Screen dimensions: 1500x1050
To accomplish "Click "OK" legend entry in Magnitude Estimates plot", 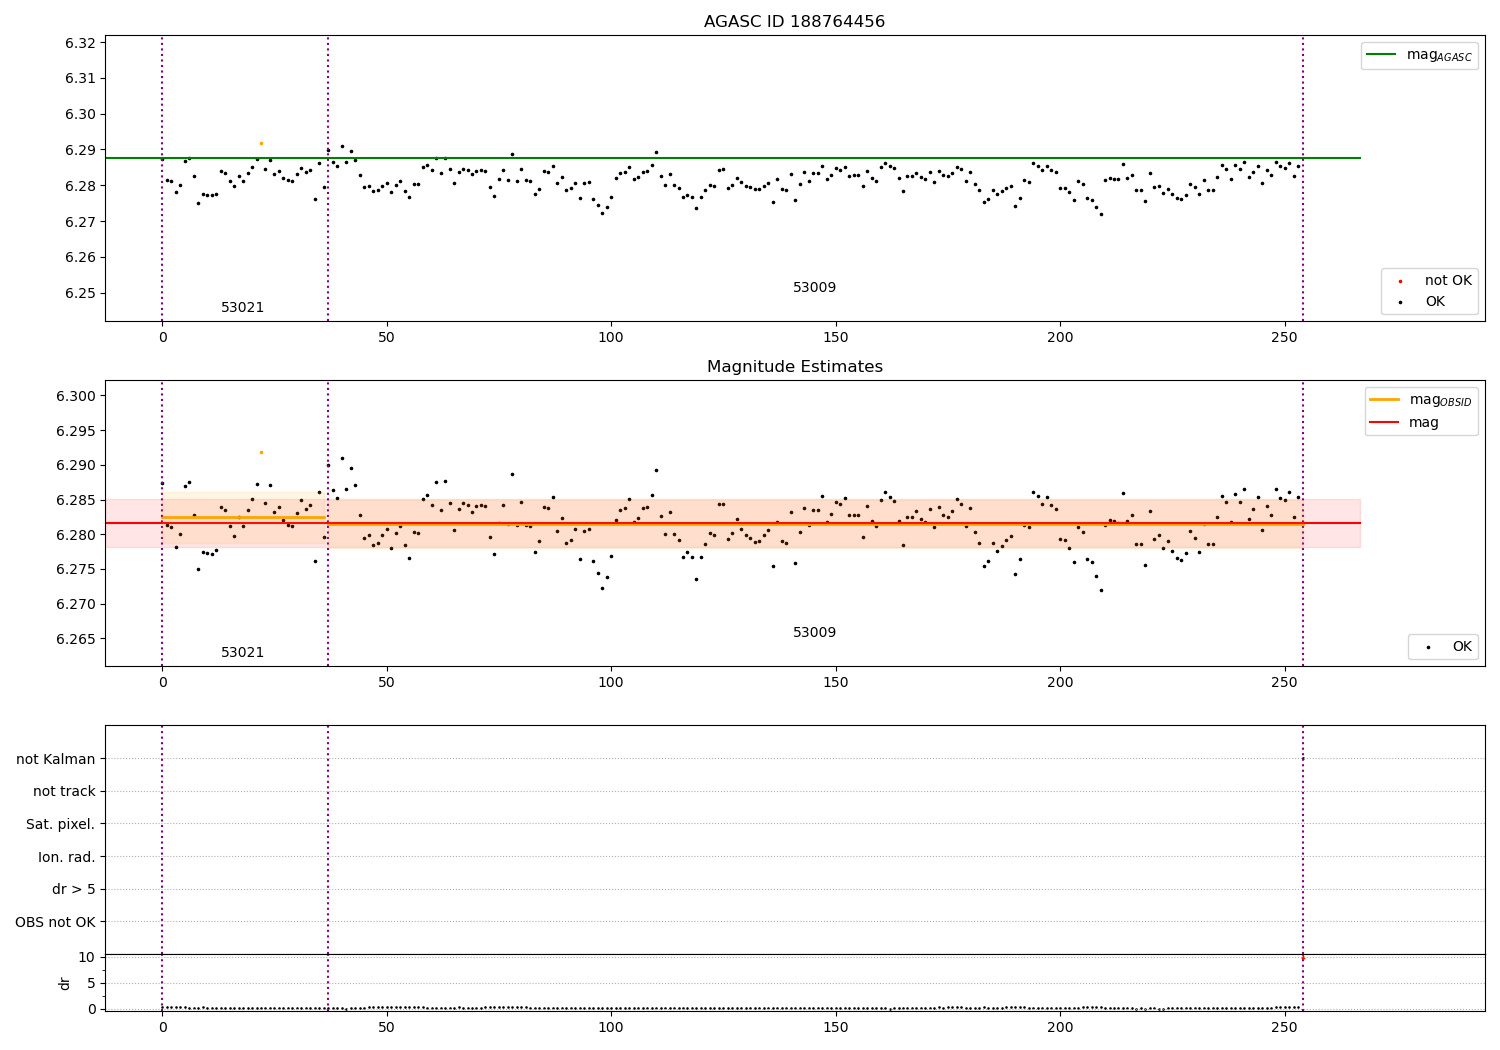I will tap(1451, 647).
